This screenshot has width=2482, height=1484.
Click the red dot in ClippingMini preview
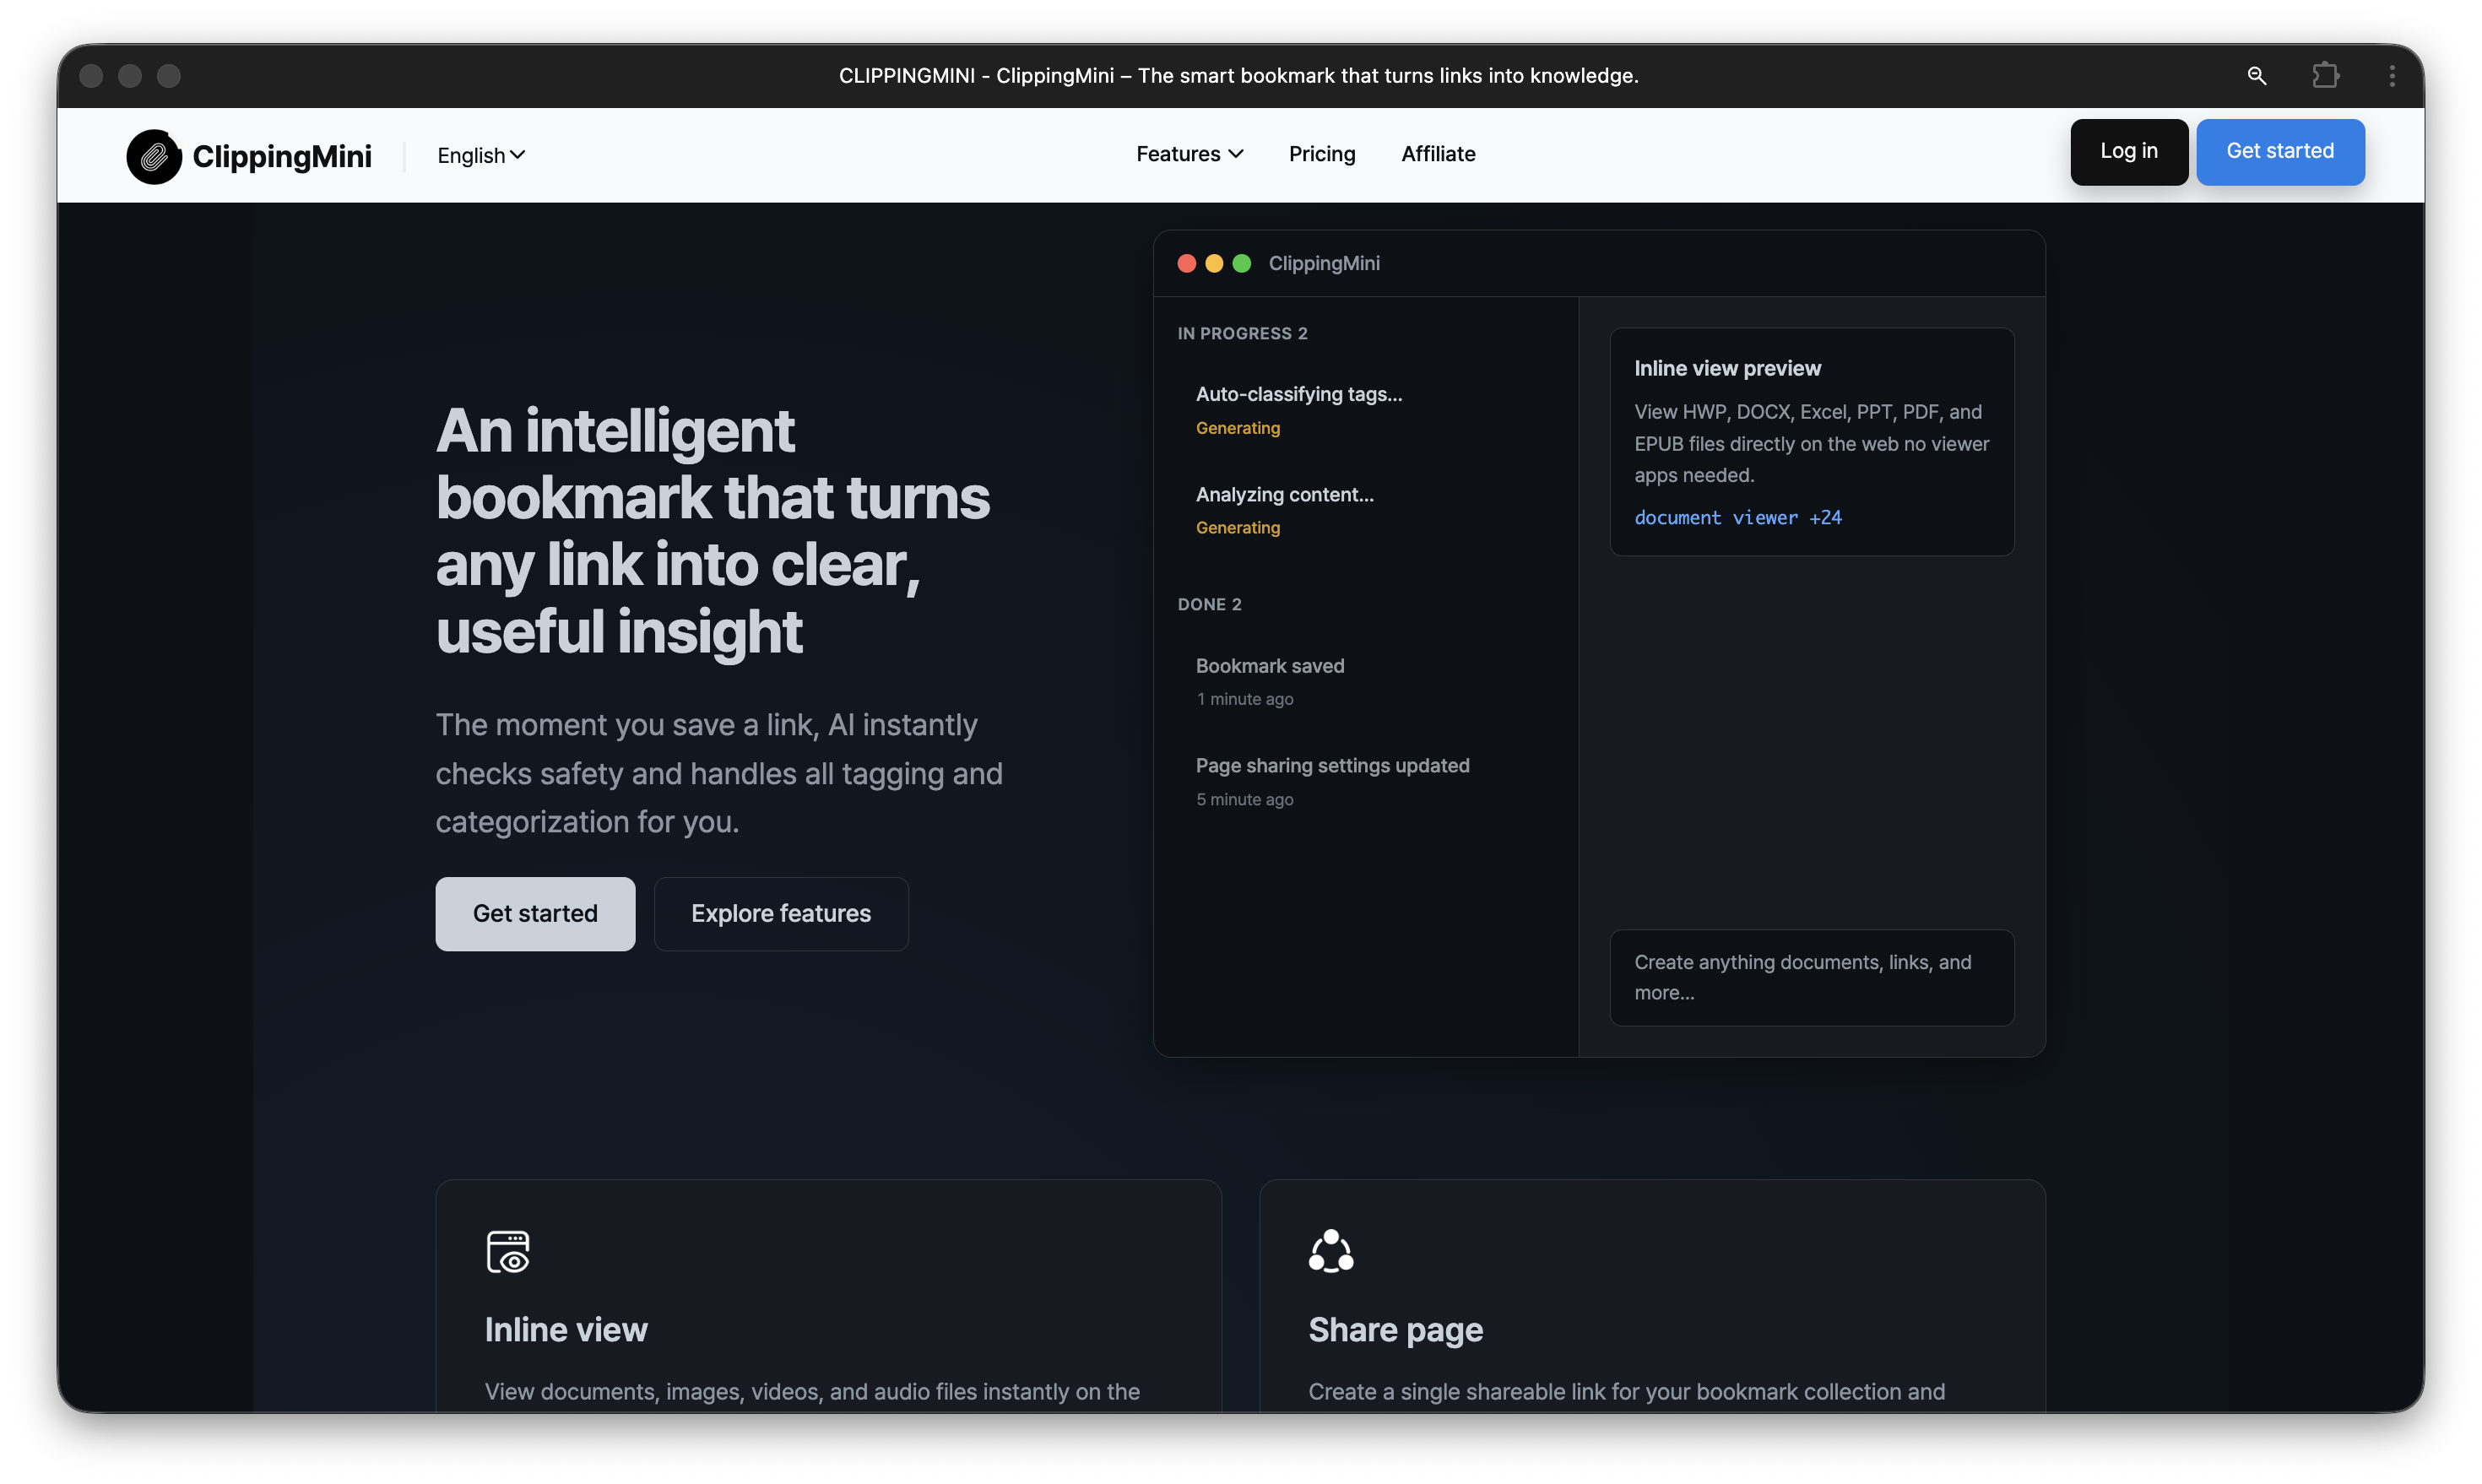click(1186, 263)
